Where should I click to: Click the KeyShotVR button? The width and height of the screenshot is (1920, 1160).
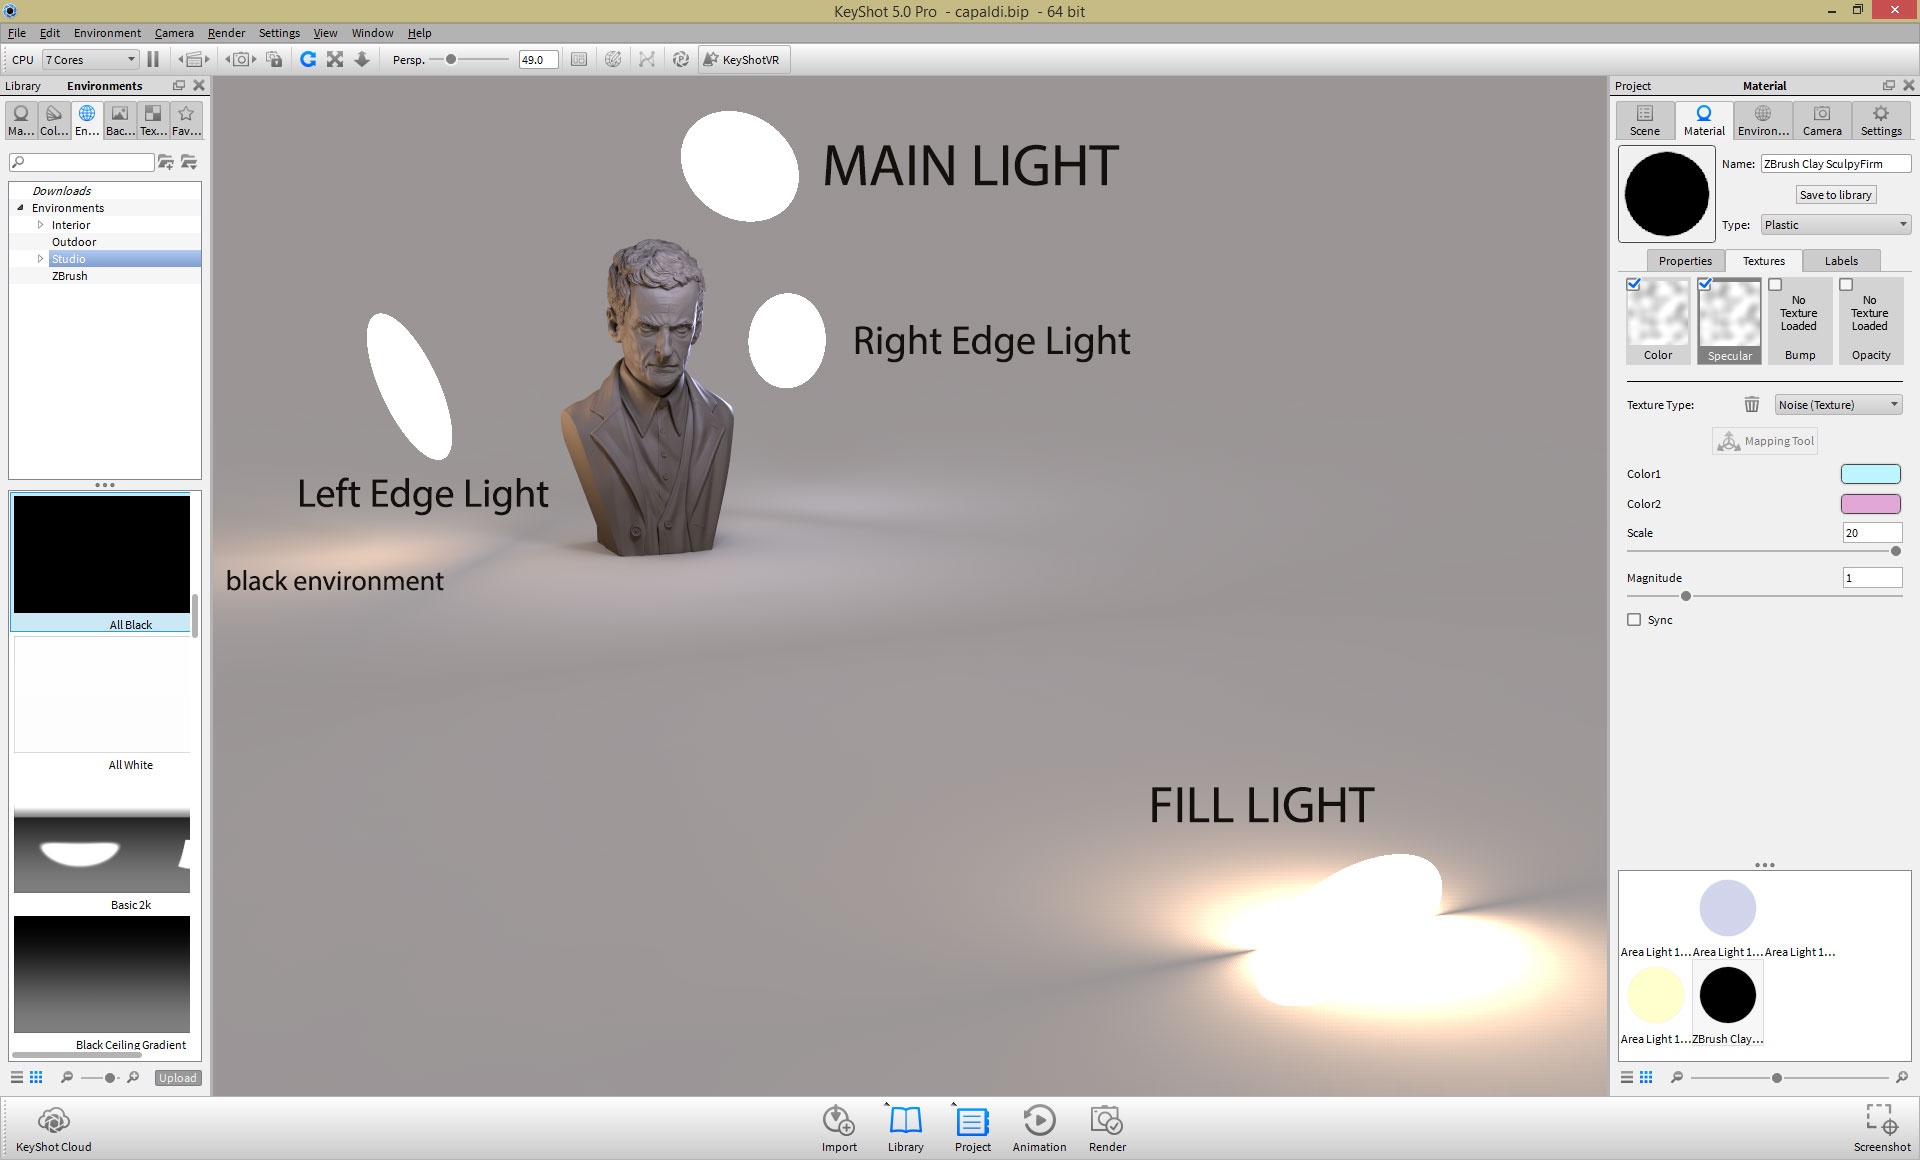pyautogui.click(x=742, y=60)
